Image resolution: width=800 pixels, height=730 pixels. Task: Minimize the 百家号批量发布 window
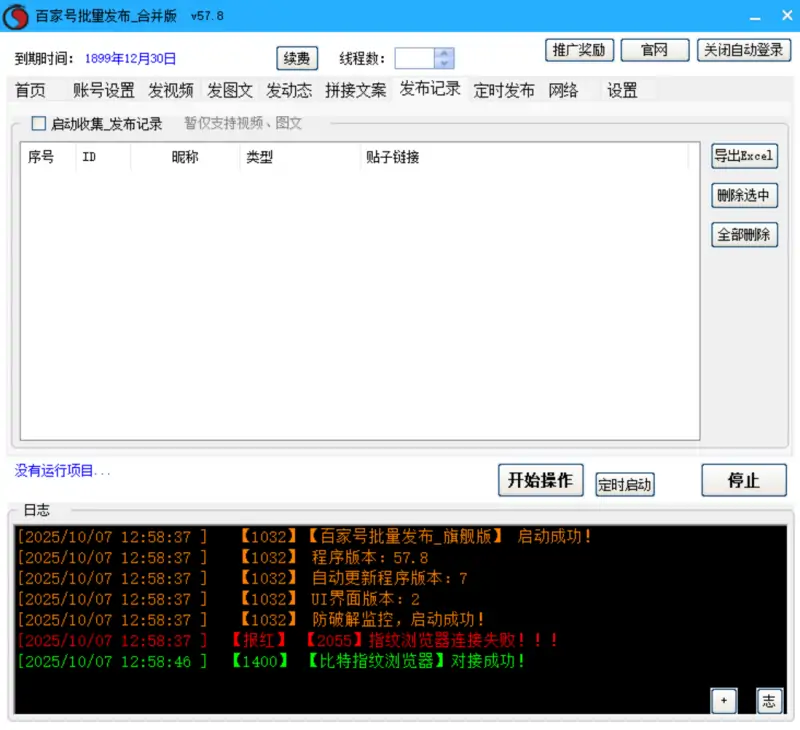pyautogui.click(x=753, y=16)
